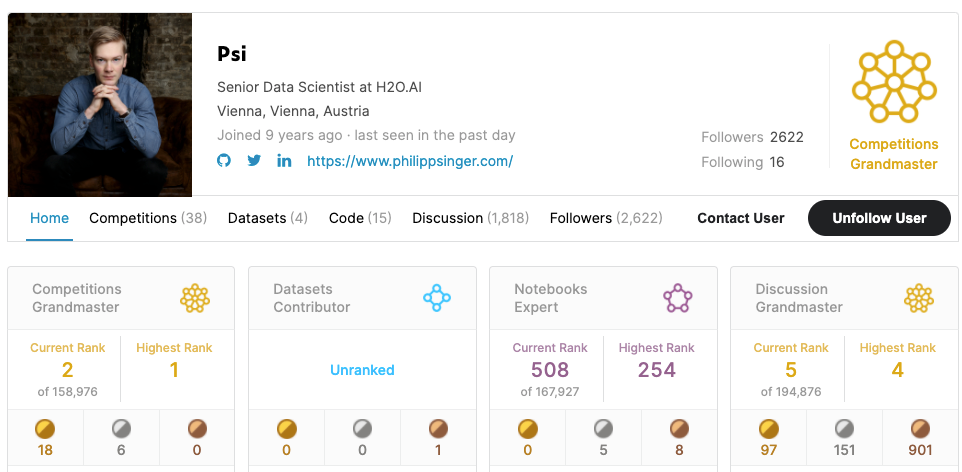
Task: Visit the philippsinger.com website link
Action: tap(410, 161)
